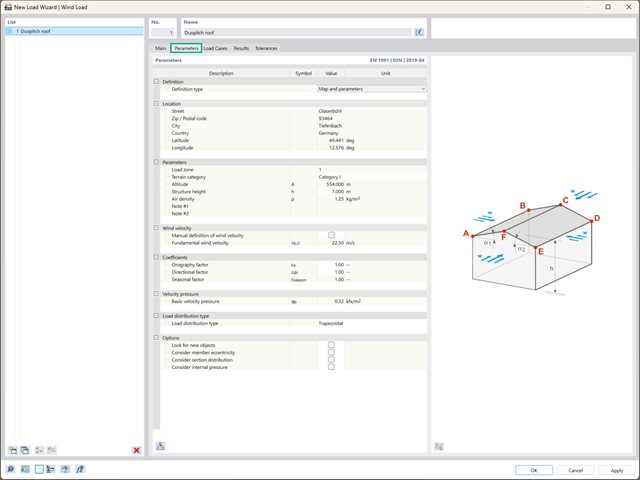Toggle Manual definition of wind velocity

click(x=331, y=235)
